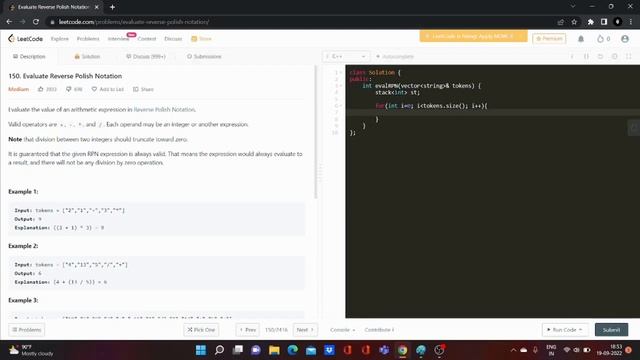
Task: Open editor settings icon
Action: 614,56
